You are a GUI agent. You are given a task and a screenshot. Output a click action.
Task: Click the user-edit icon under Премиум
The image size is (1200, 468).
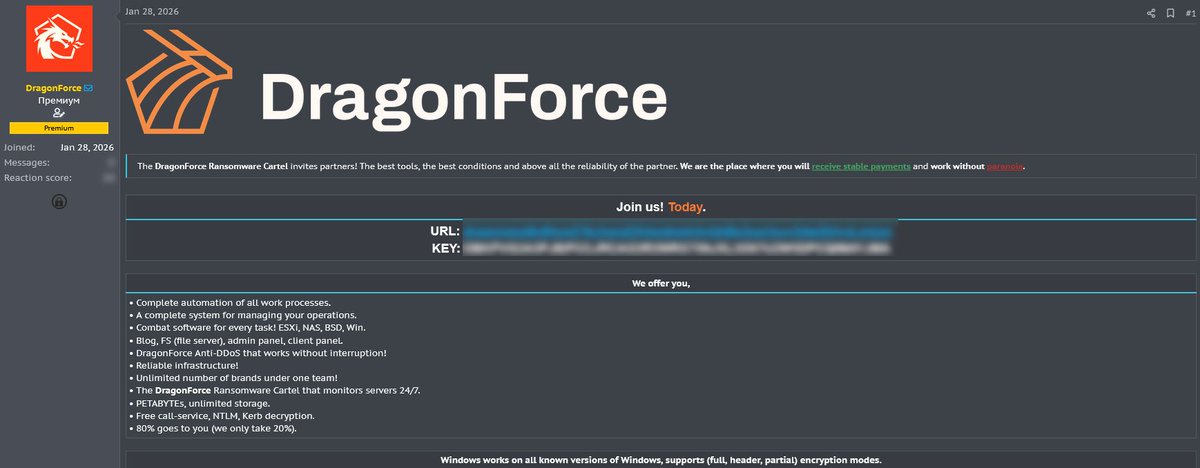pyautogui.click(x=59, y=114)
